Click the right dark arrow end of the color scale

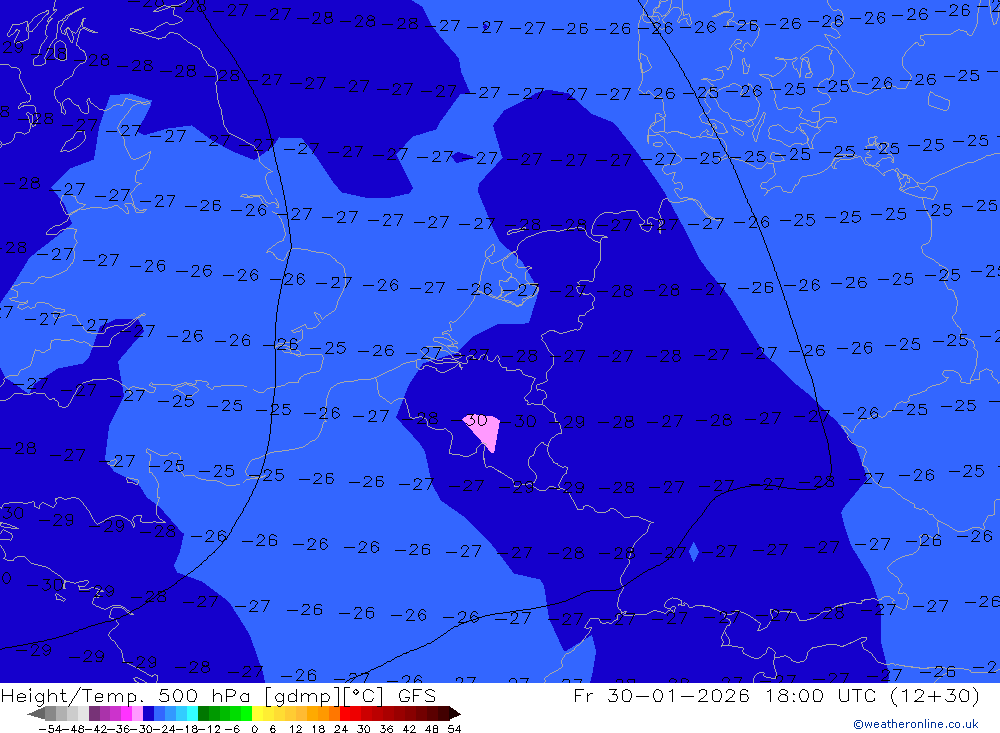pyautogui.click(x=455, y=713)
